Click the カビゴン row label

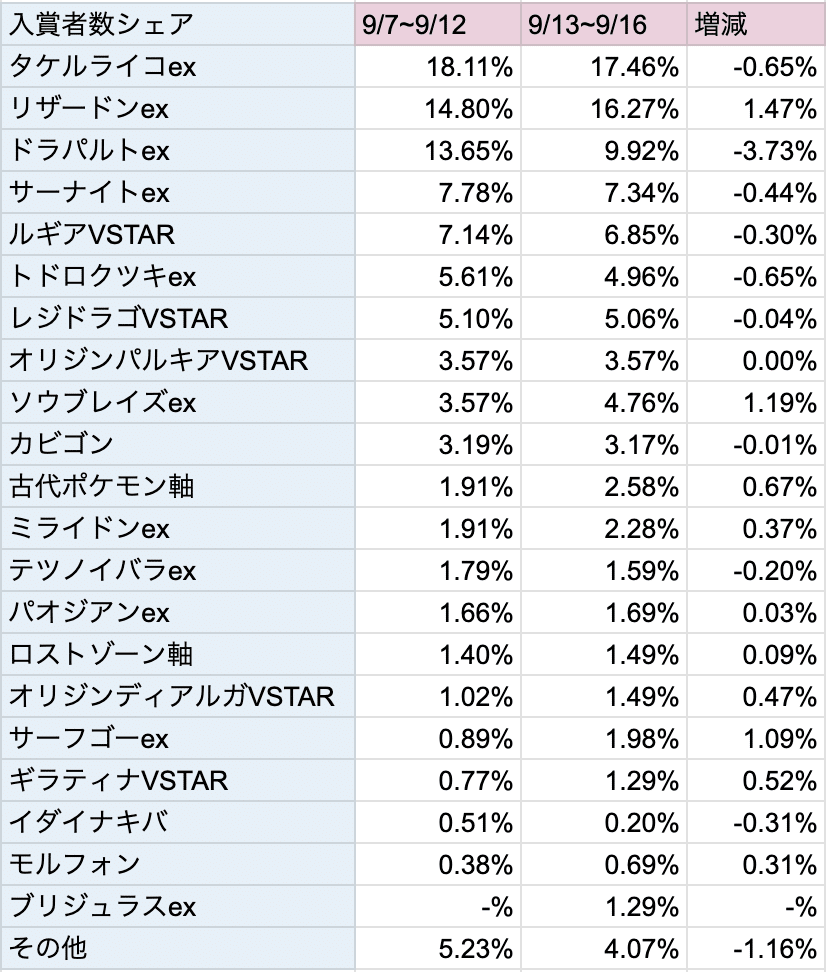[178, 444]
